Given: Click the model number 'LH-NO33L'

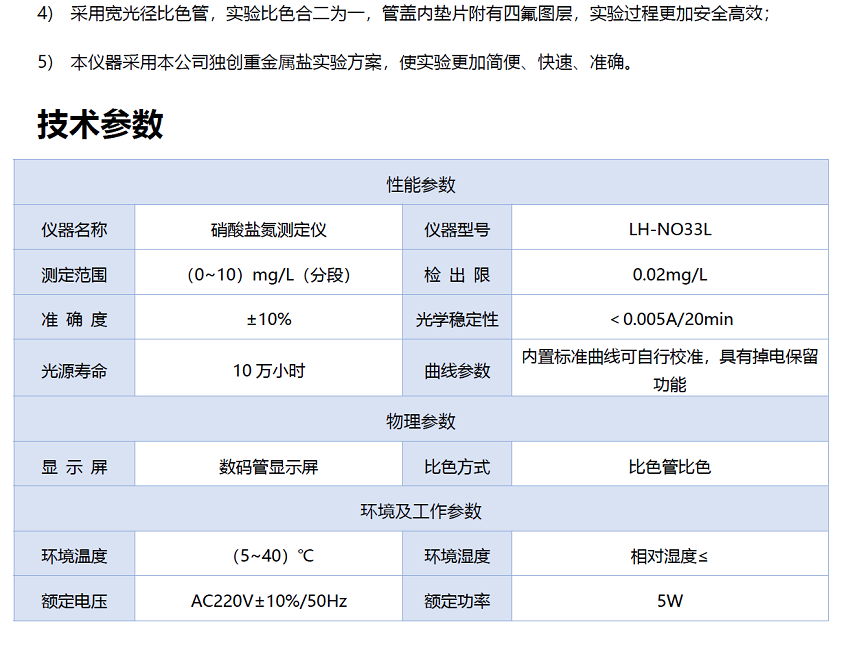Looking at the screenshot, I should 670,229.
